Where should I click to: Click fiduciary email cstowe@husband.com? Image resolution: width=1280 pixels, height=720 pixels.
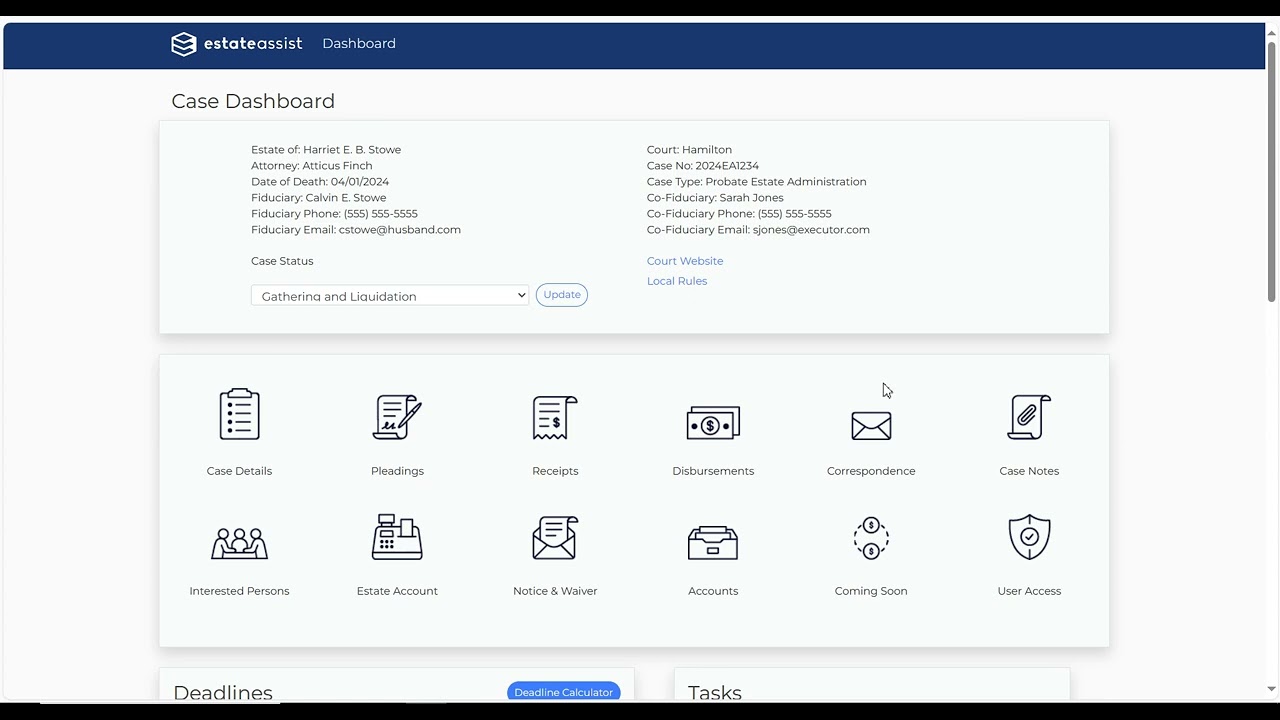(x=400, y=230)
